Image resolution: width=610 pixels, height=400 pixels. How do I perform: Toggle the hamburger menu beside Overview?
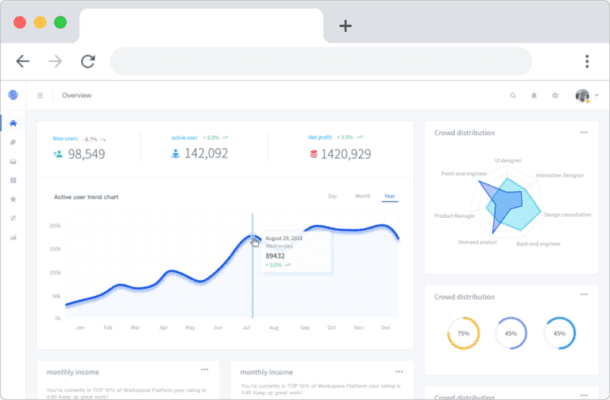(40, 96)
